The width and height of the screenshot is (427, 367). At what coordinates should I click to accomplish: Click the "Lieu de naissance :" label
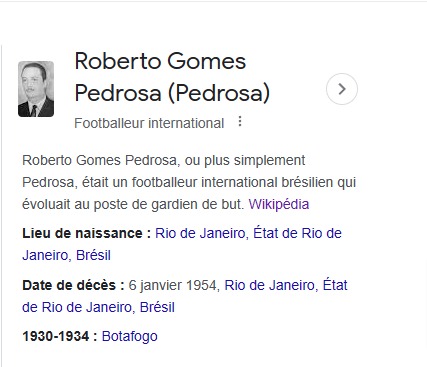click(x=87, y=233)
